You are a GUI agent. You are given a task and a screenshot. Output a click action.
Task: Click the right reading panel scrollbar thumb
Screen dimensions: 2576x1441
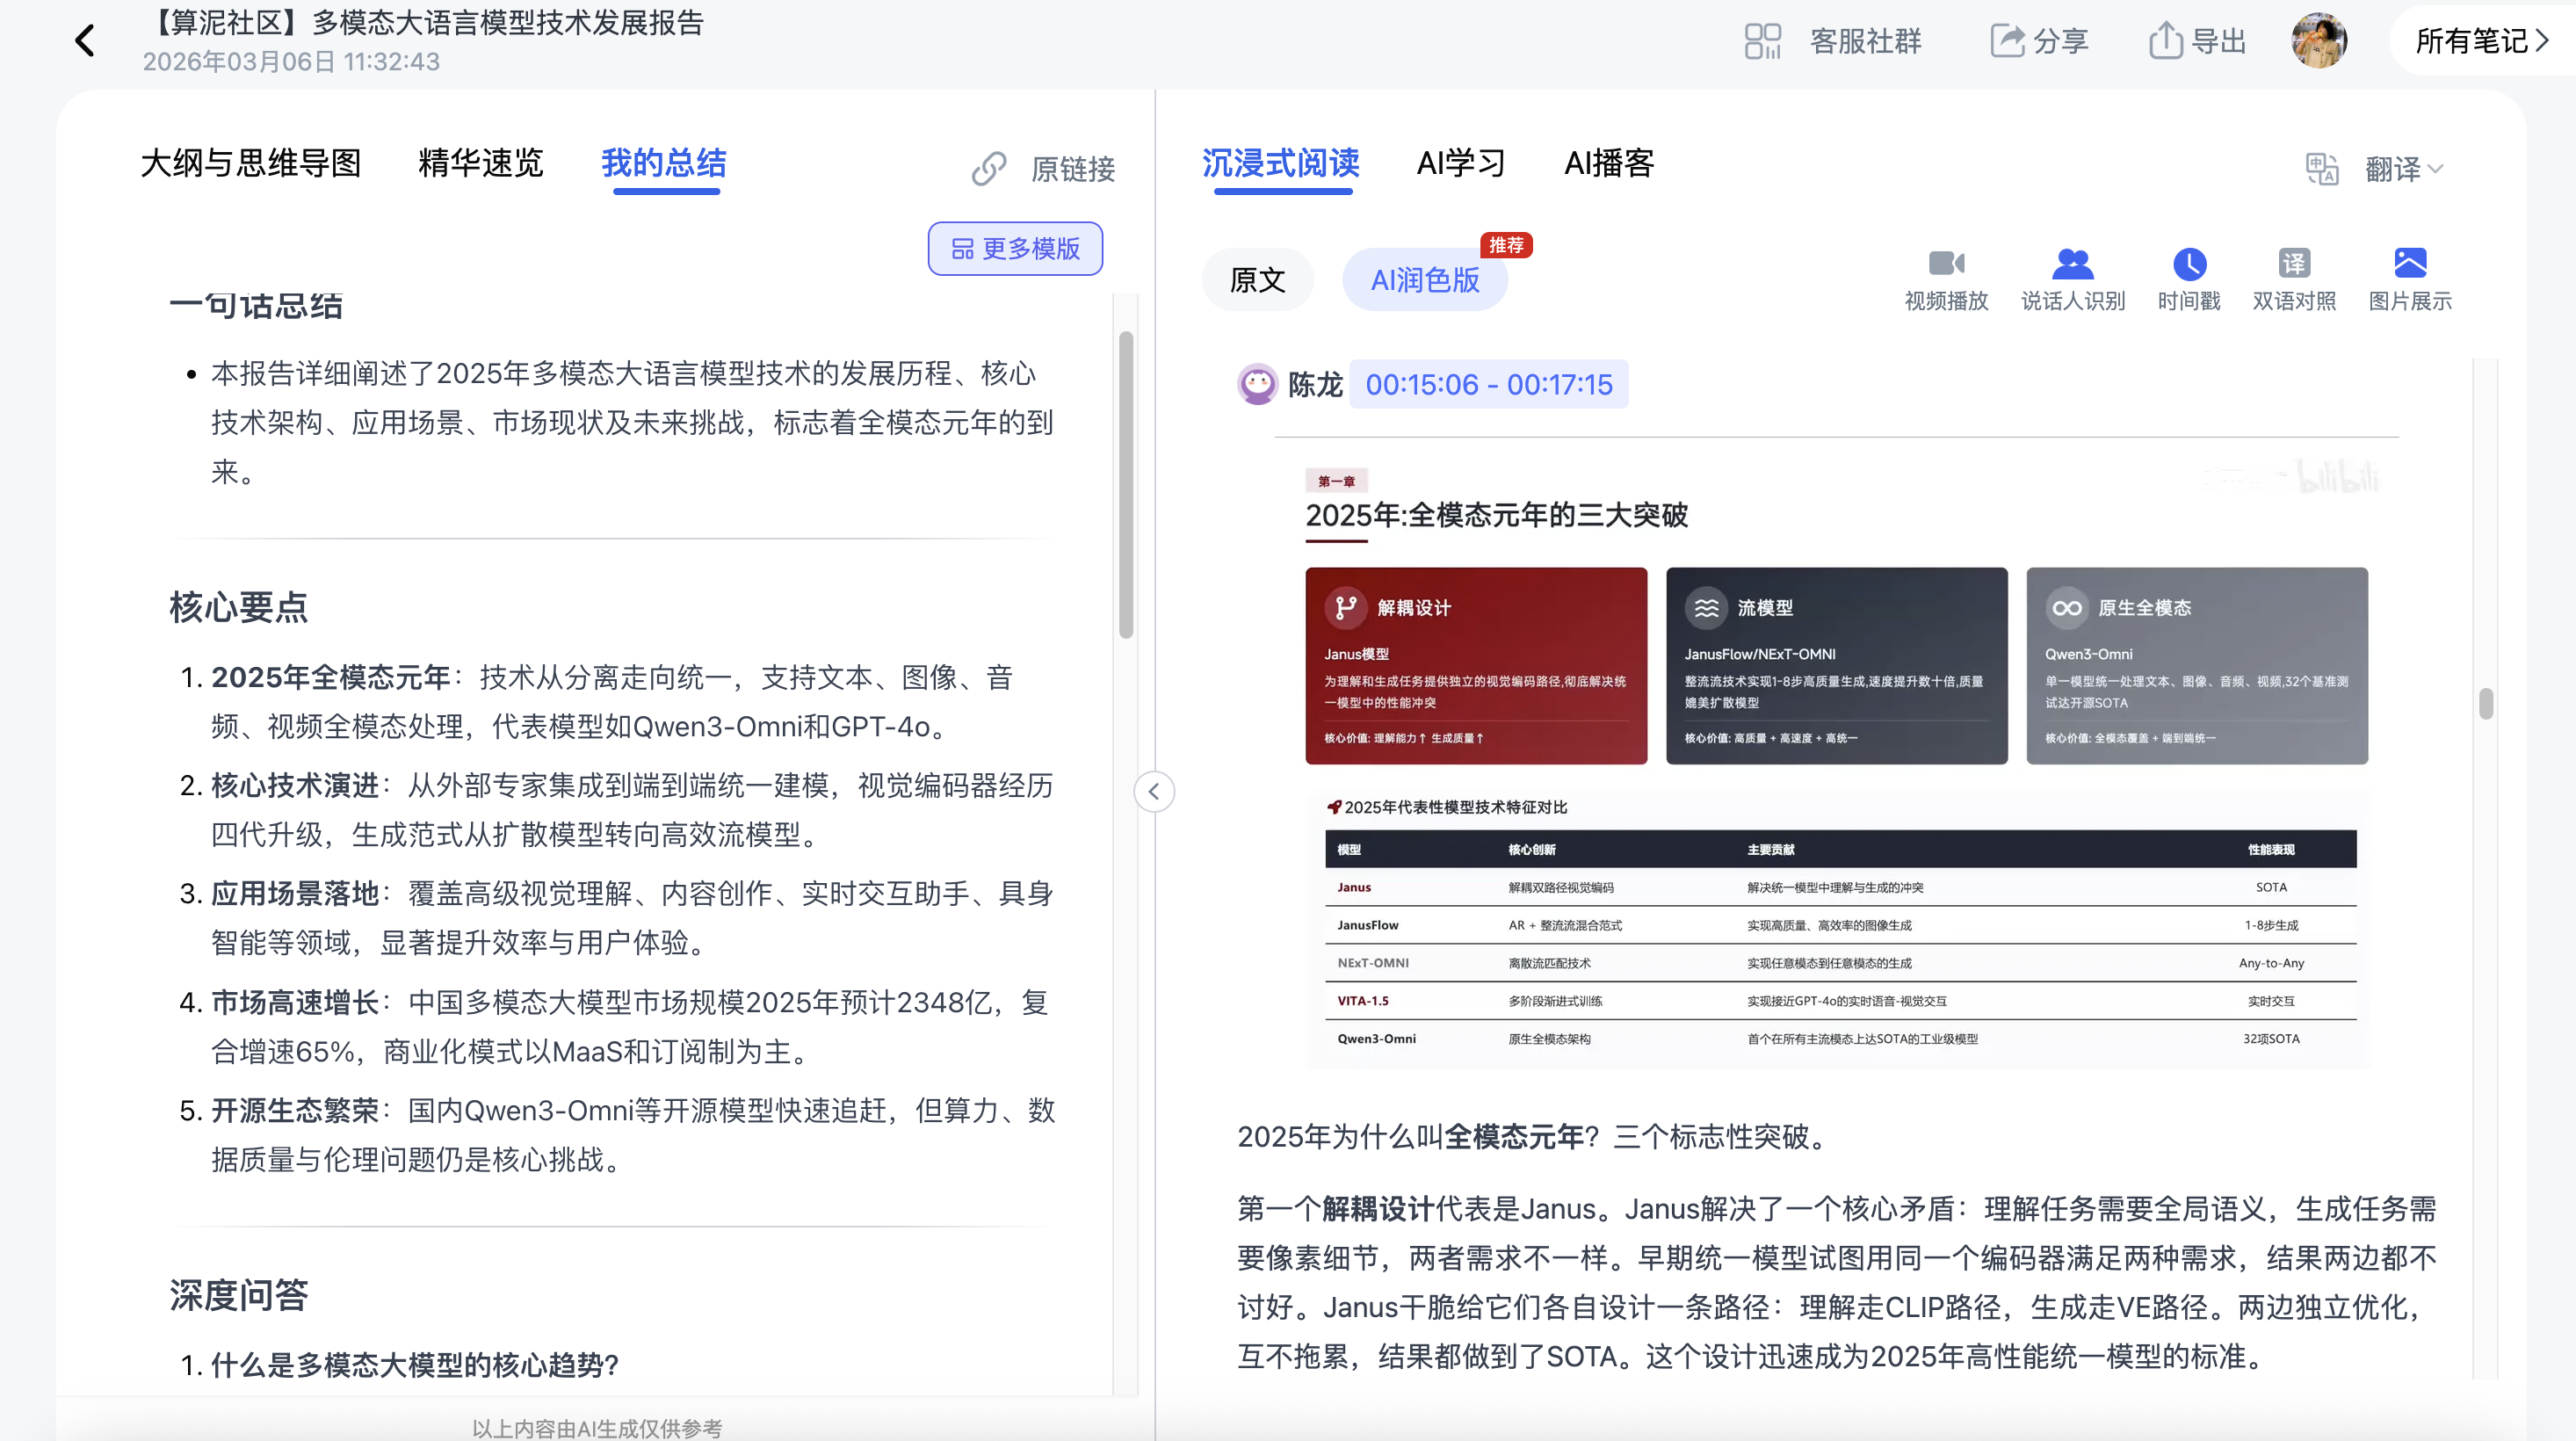click(2486, 704)
